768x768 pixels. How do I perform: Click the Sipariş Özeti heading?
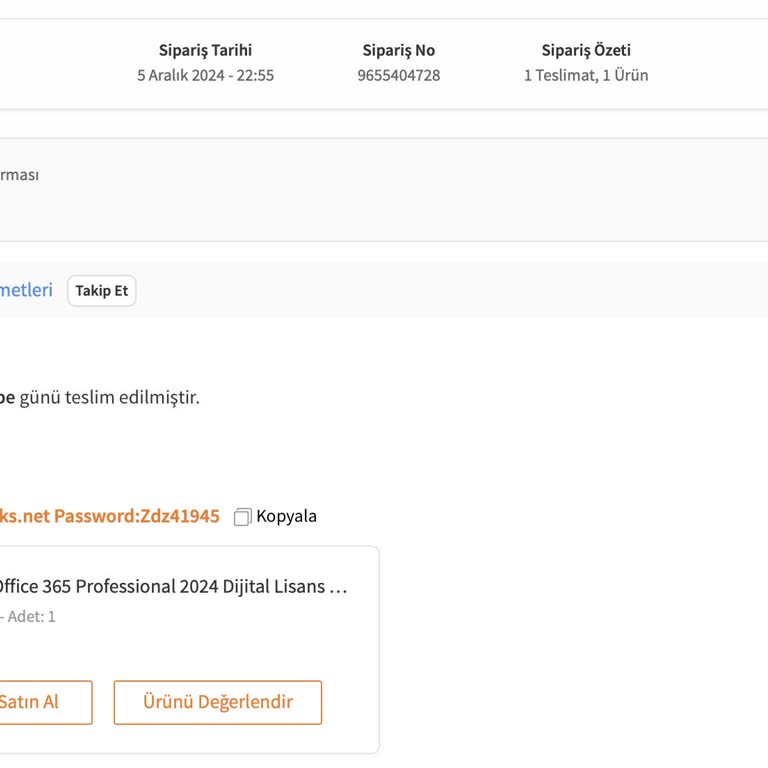586,50
